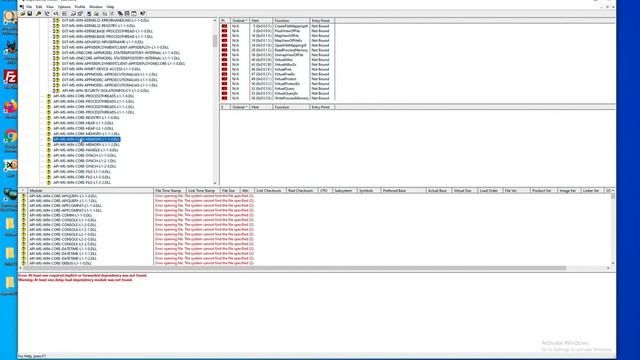Open FileZilla from the desktop

click(10, 77)
